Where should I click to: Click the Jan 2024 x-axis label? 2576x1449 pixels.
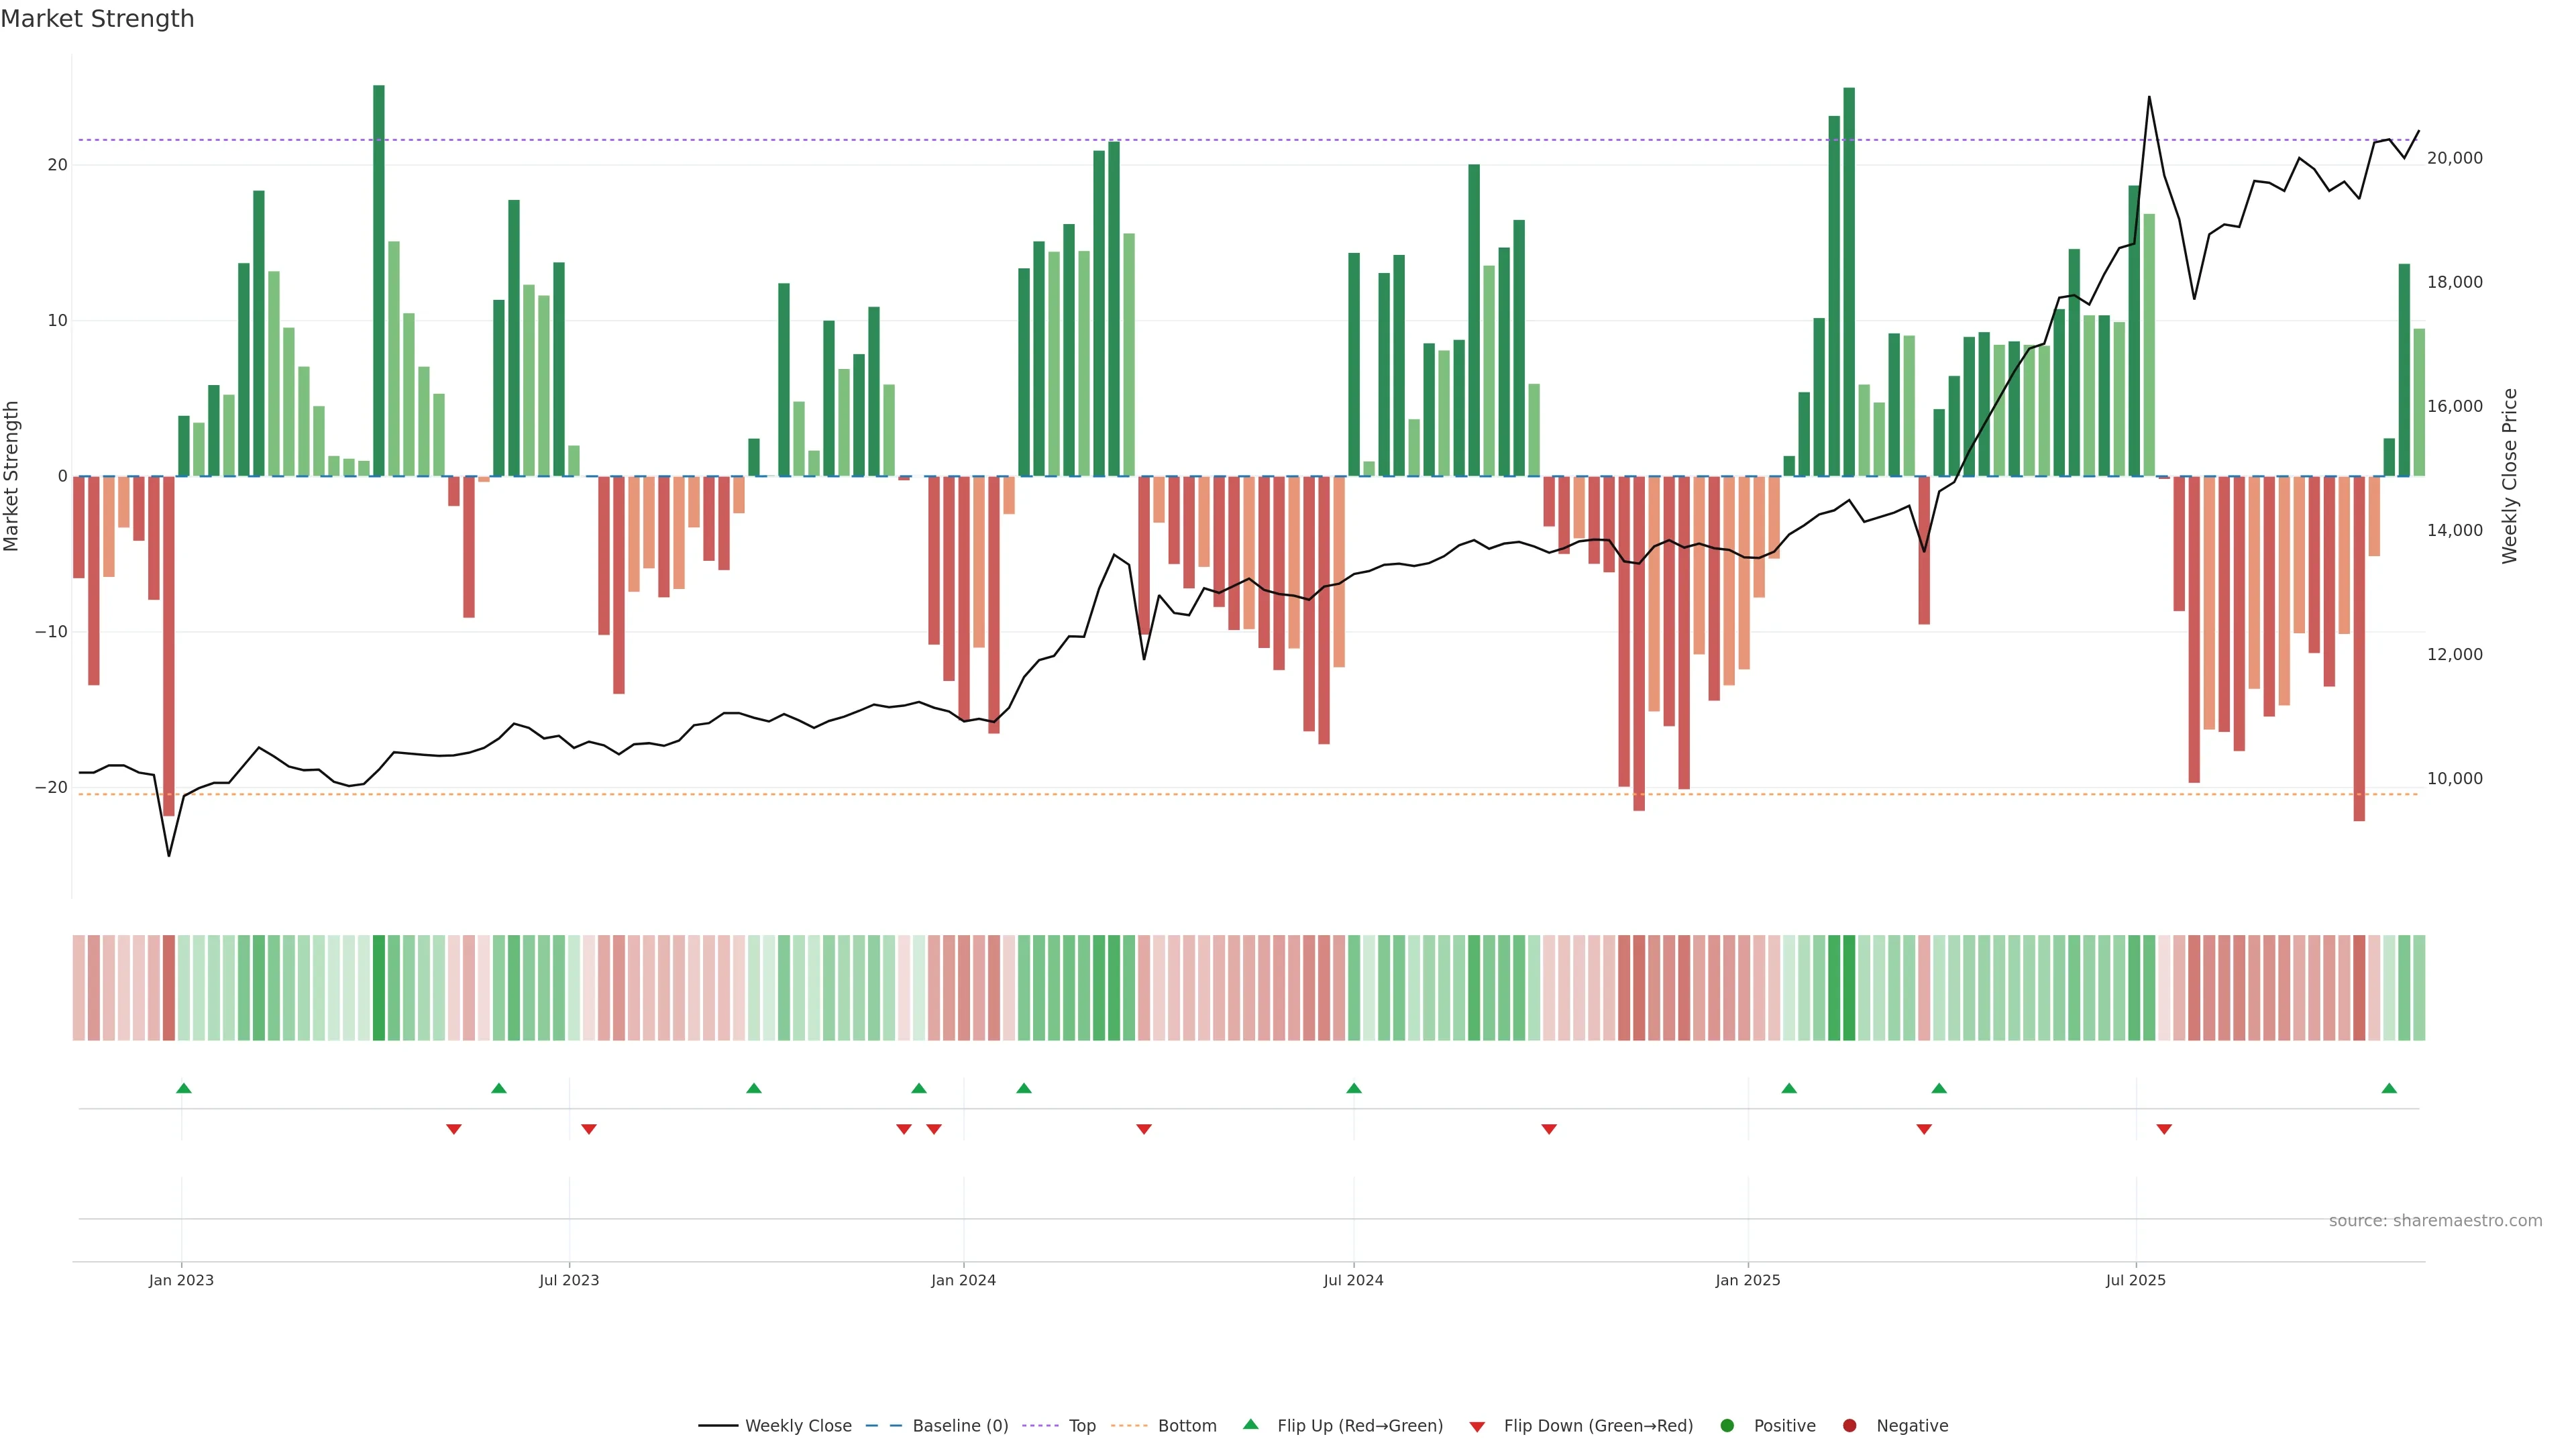point(963,1280)
